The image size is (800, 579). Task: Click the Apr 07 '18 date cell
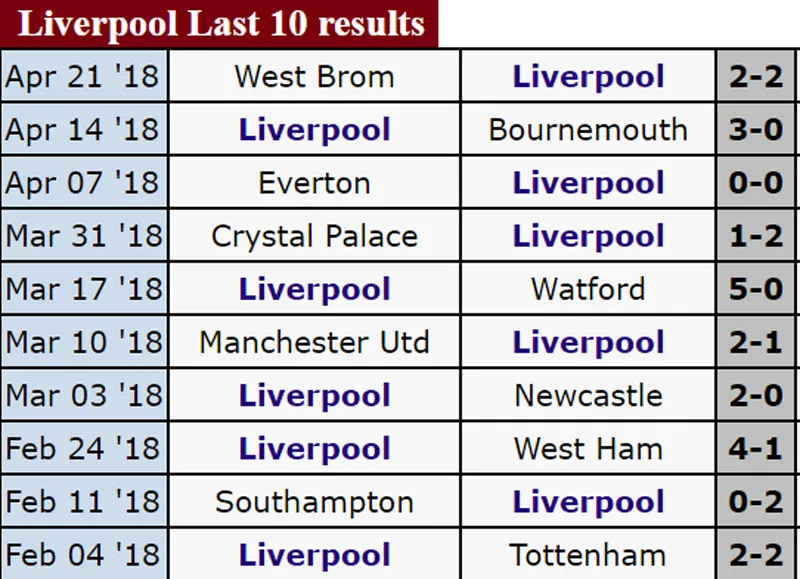tap(83, 183)
